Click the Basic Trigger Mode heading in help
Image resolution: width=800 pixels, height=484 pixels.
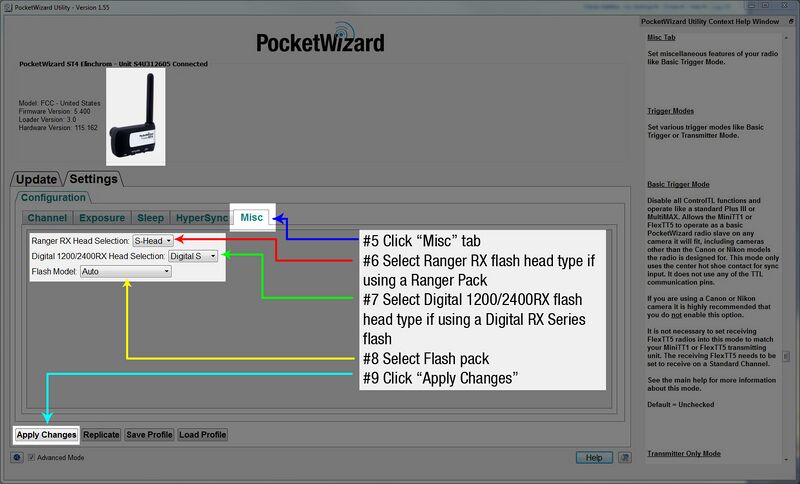tap(678, 184)
